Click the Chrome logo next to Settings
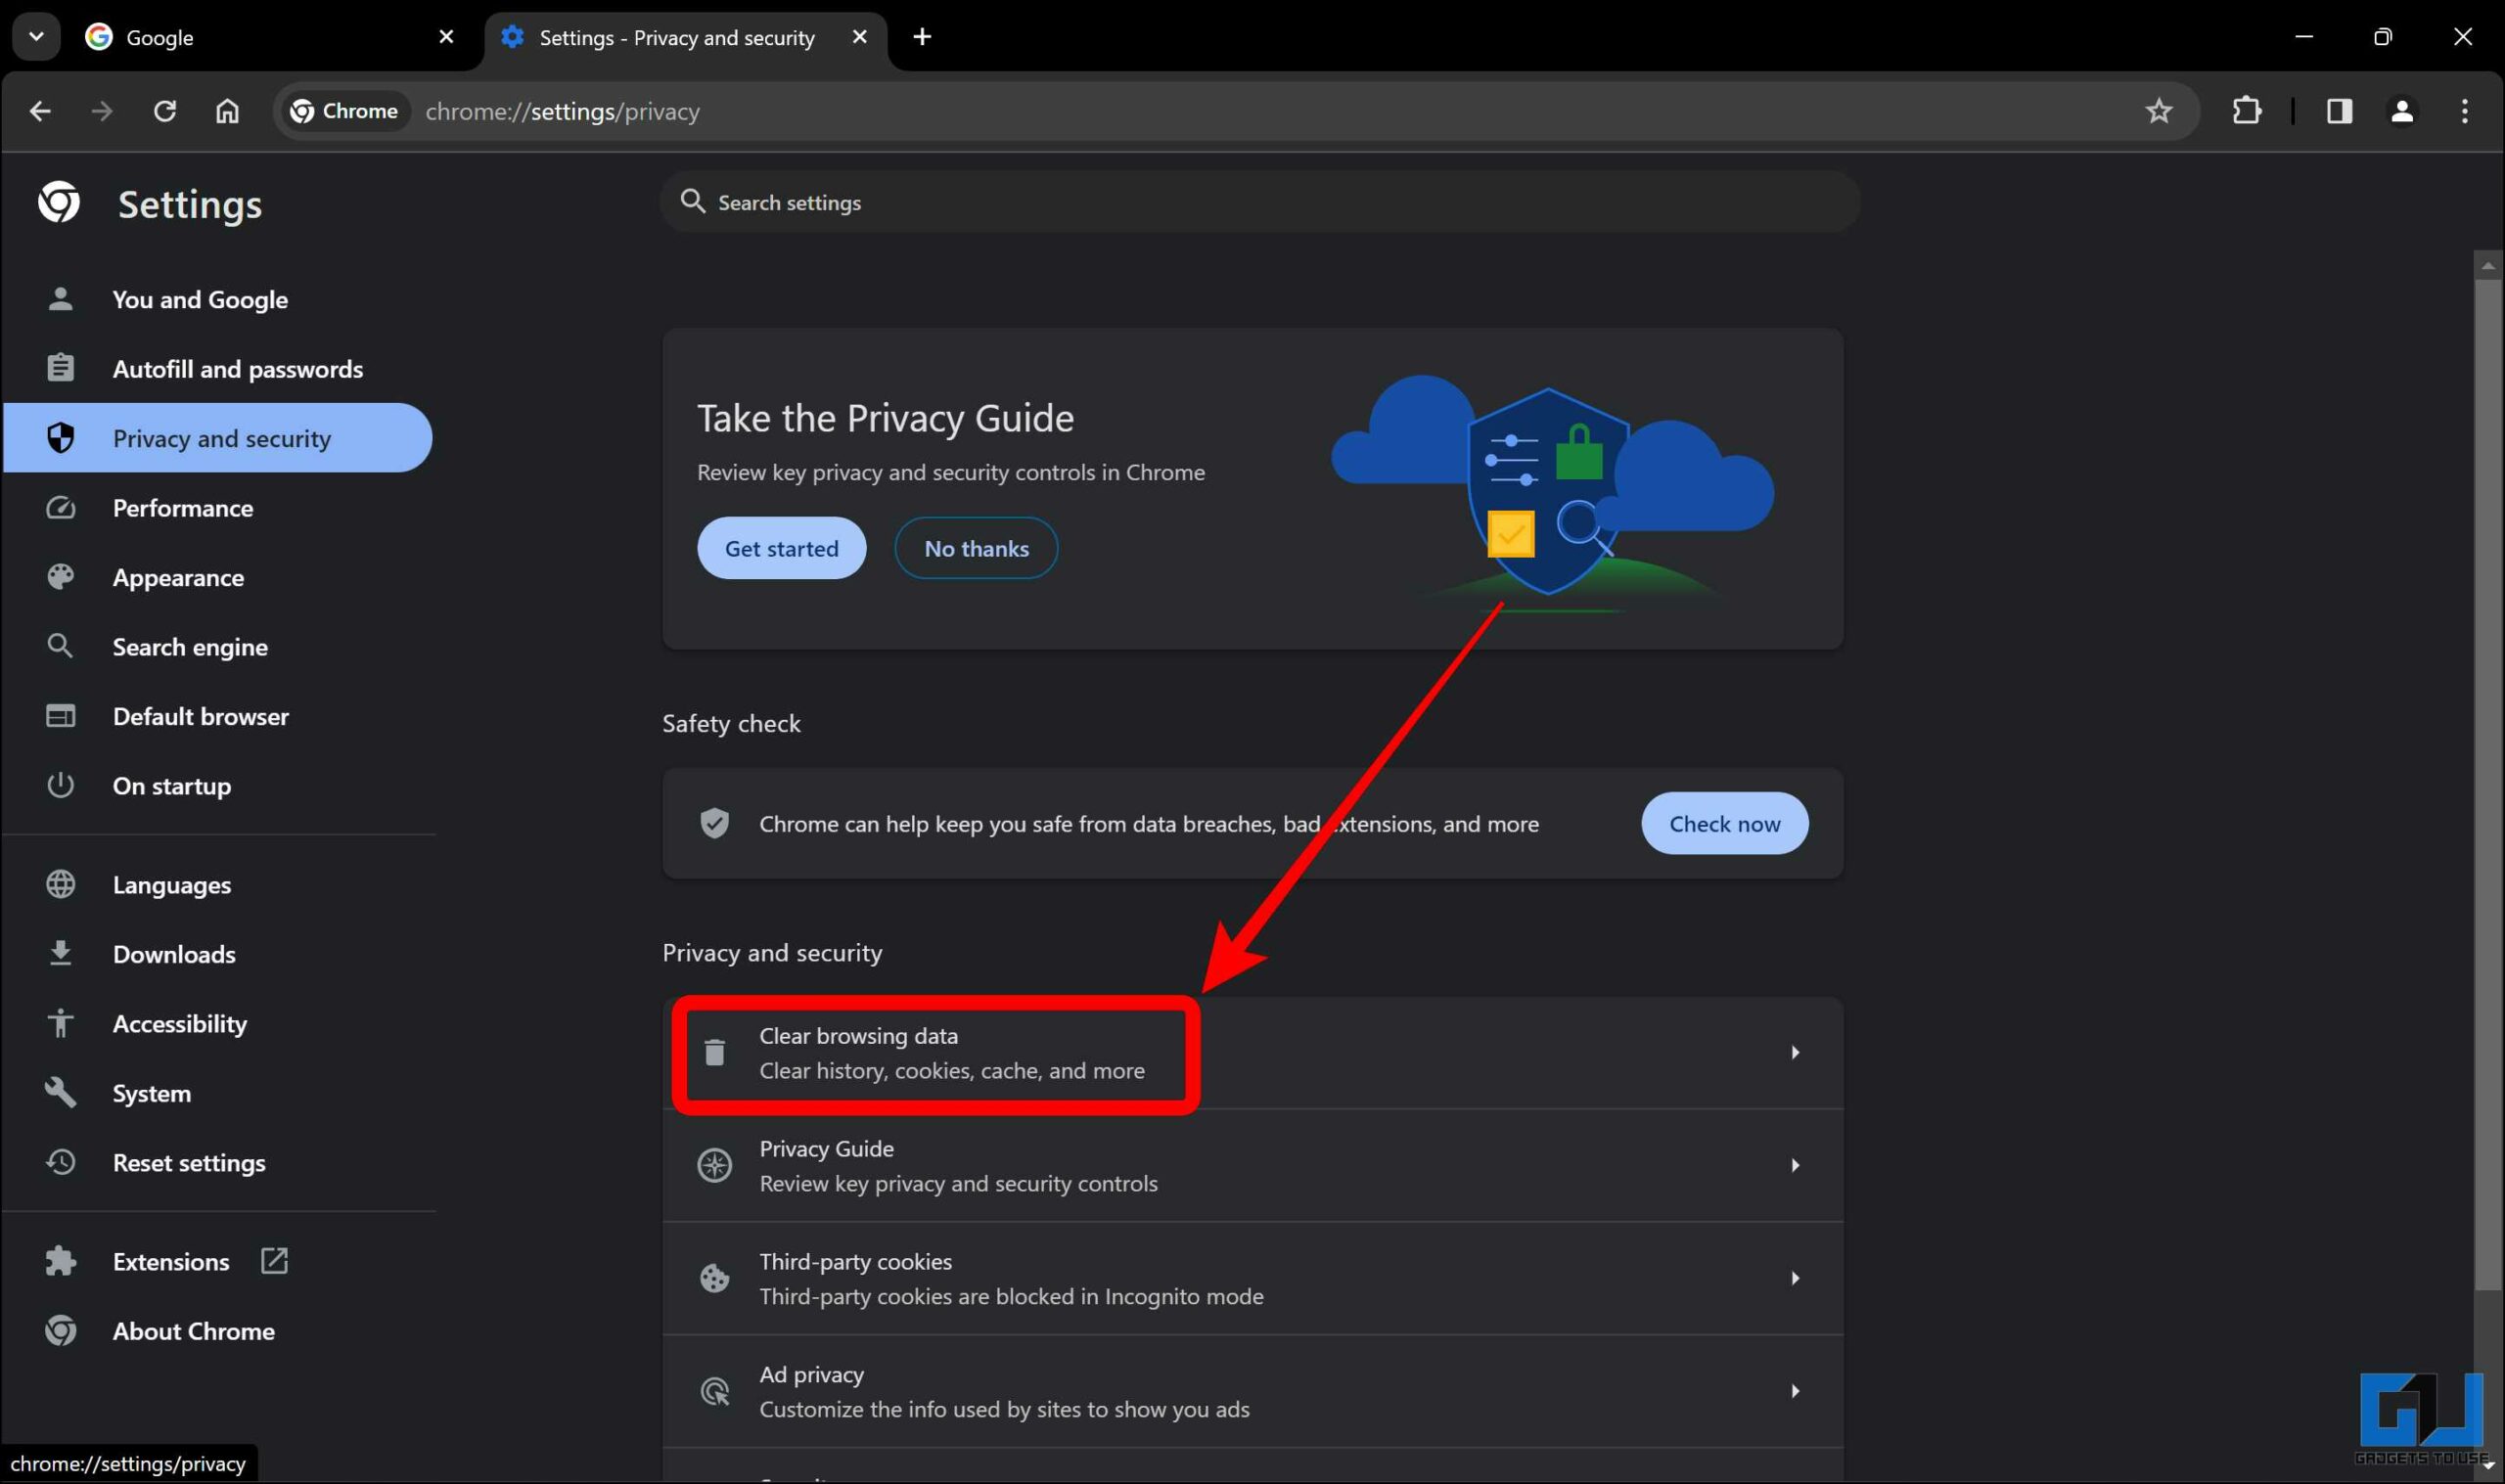The image size is (2505, 1484). [x=60, y=203]
